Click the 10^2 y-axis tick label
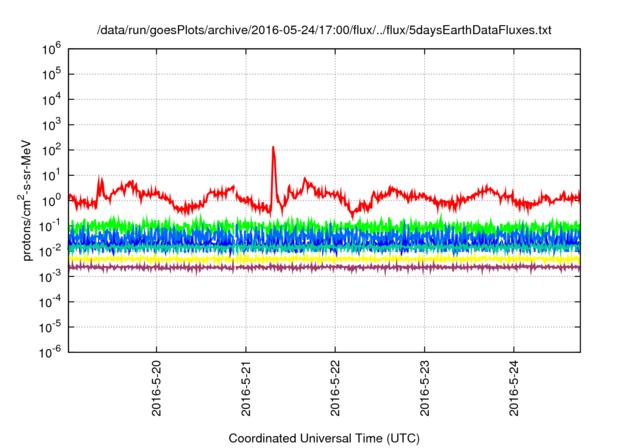The height and width of the screenshot is (448, 640). (51, 150)
